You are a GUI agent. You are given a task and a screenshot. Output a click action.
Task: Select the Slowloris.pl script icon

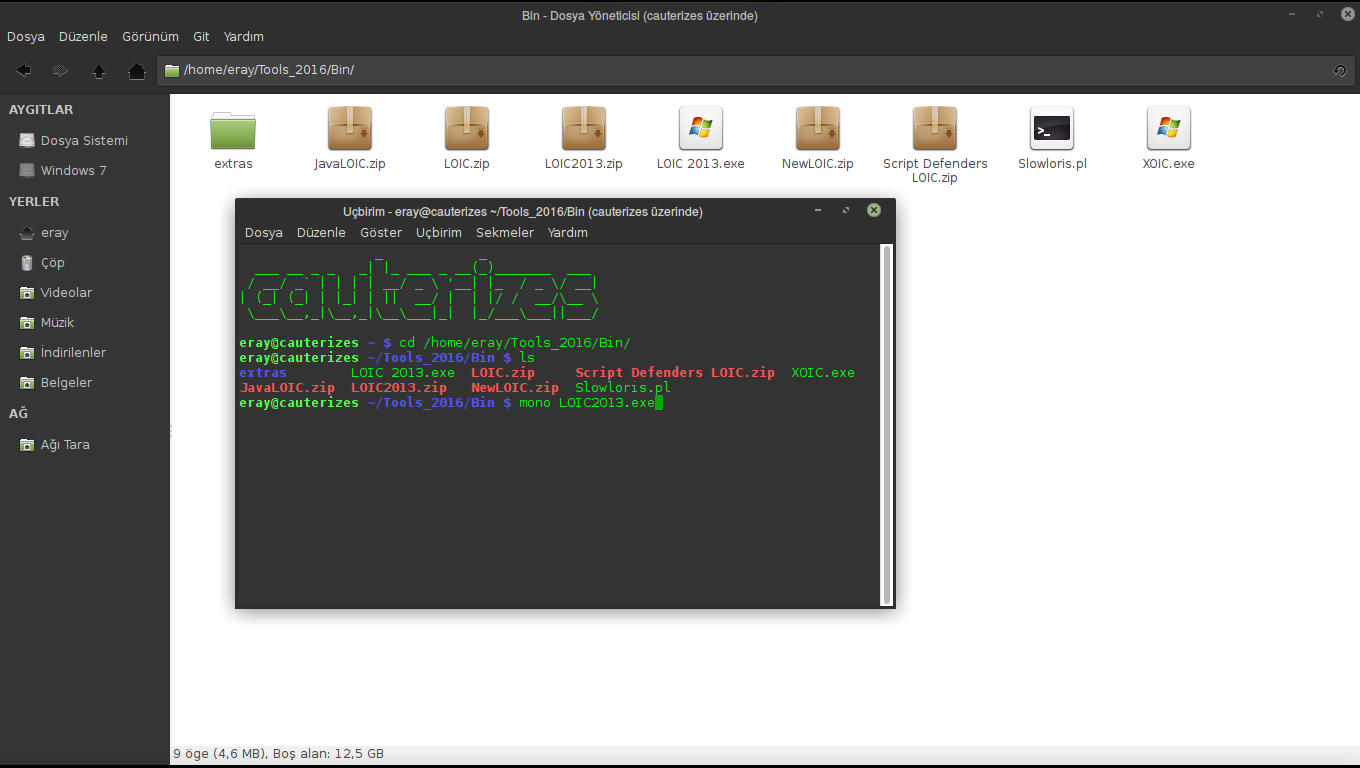[1052, 129]
